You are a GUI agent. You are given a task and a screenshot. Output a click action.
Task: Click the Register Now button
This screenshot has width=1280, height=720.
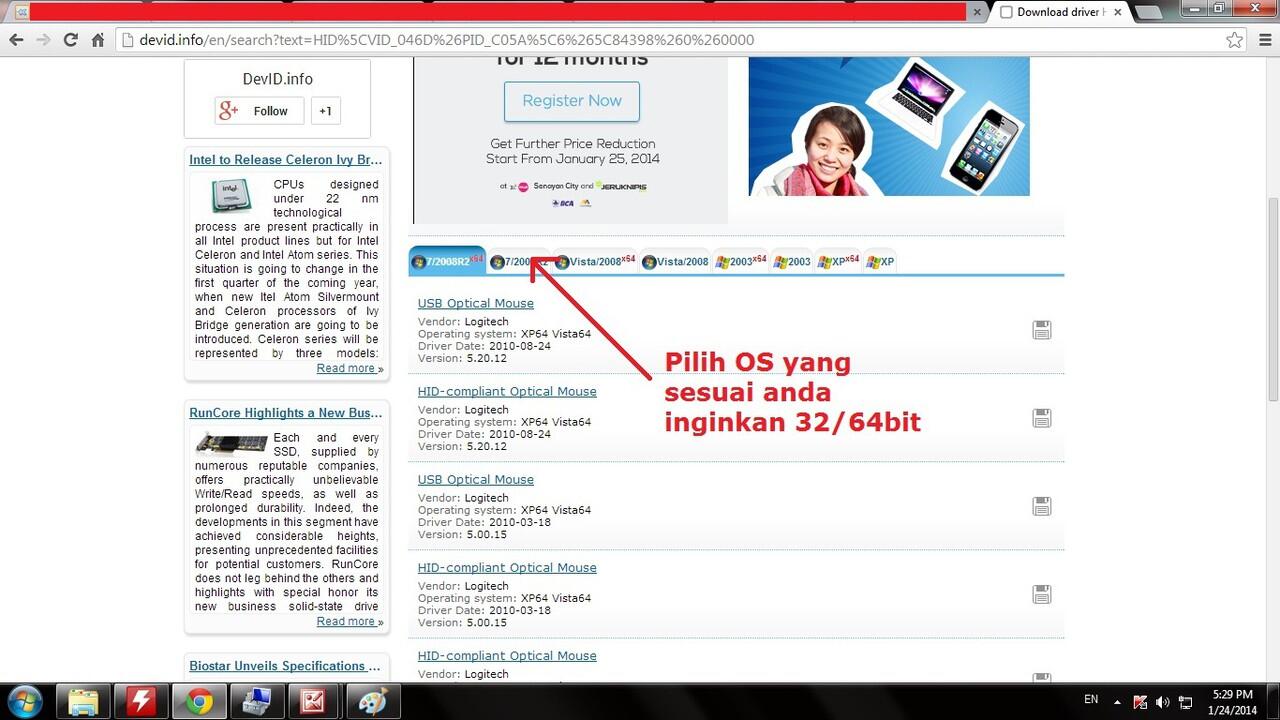[x=571, y=101]
